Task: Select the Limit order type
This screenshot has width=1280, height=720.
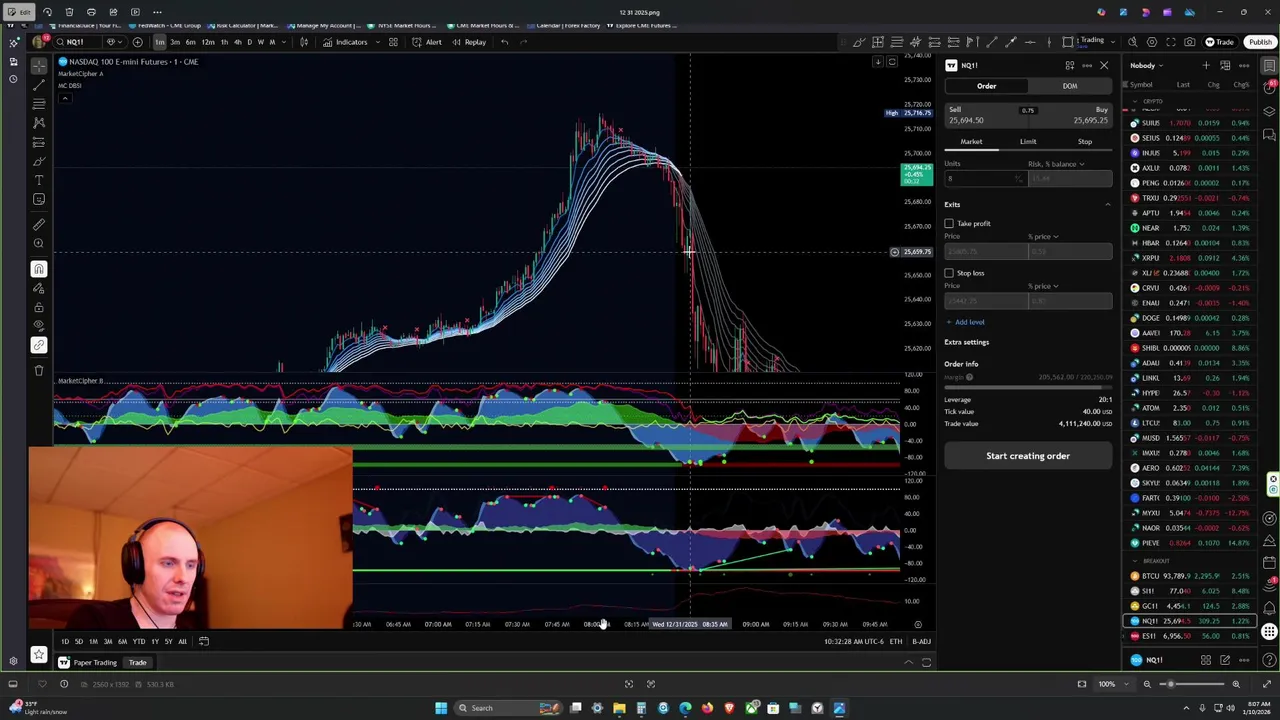Action: 1028,142
